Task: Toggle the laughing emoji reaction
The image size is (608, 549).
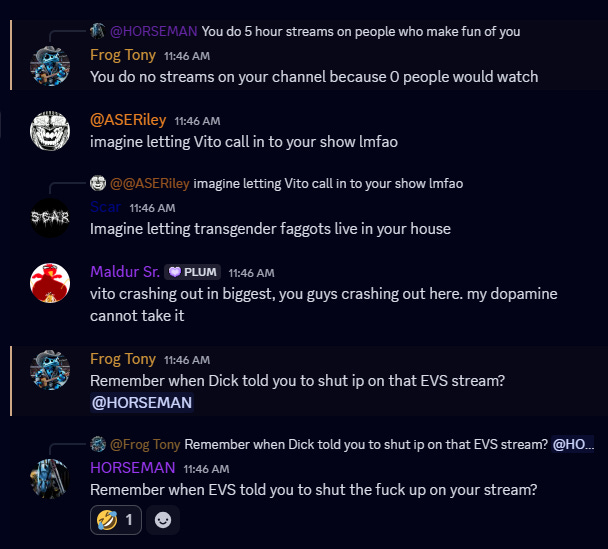Action: [x=116, y=520]
